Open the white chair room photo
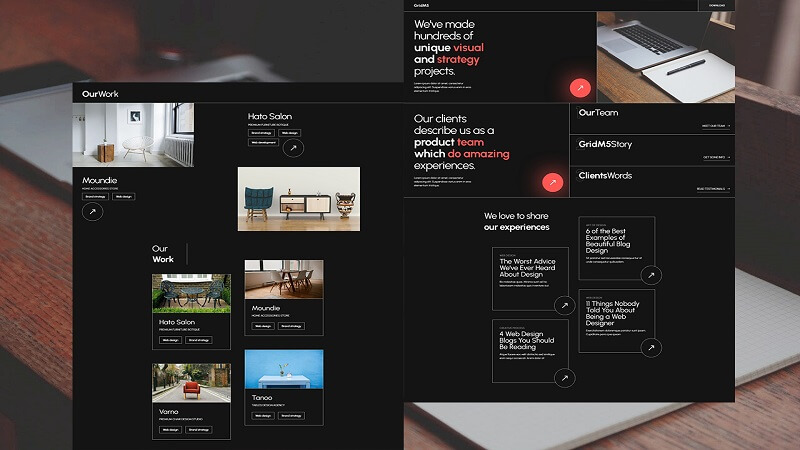 point(133,134)
